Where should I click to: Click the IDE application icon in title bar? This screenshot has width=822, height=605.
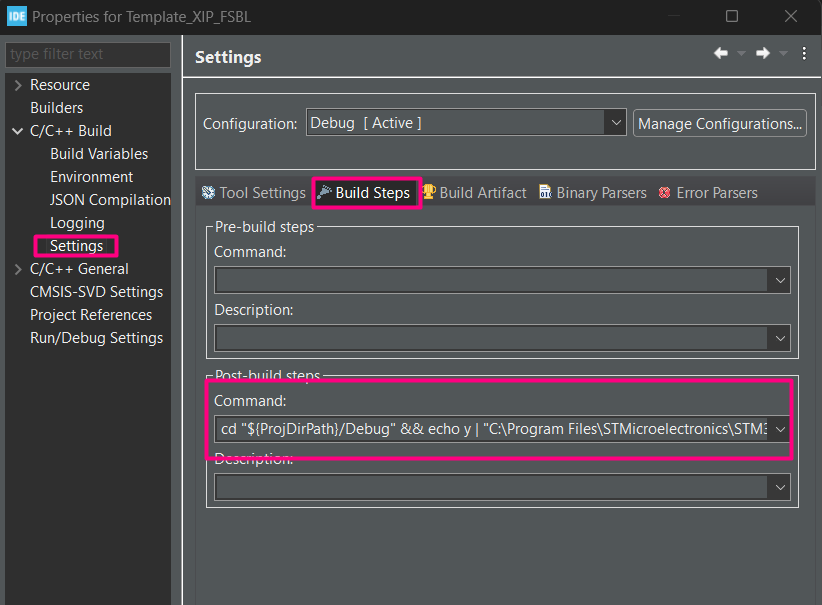16,16
